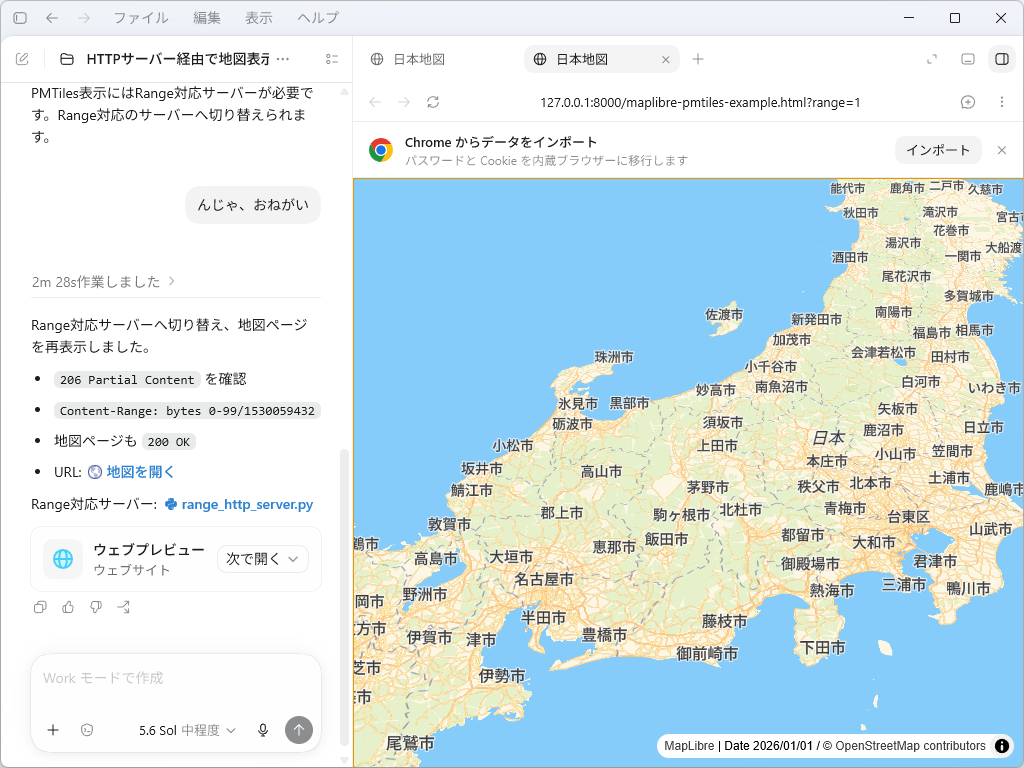Click the 名古屋市 label on map
Viewport: 1024px width, 768px height.
click(x=543, y=579)
